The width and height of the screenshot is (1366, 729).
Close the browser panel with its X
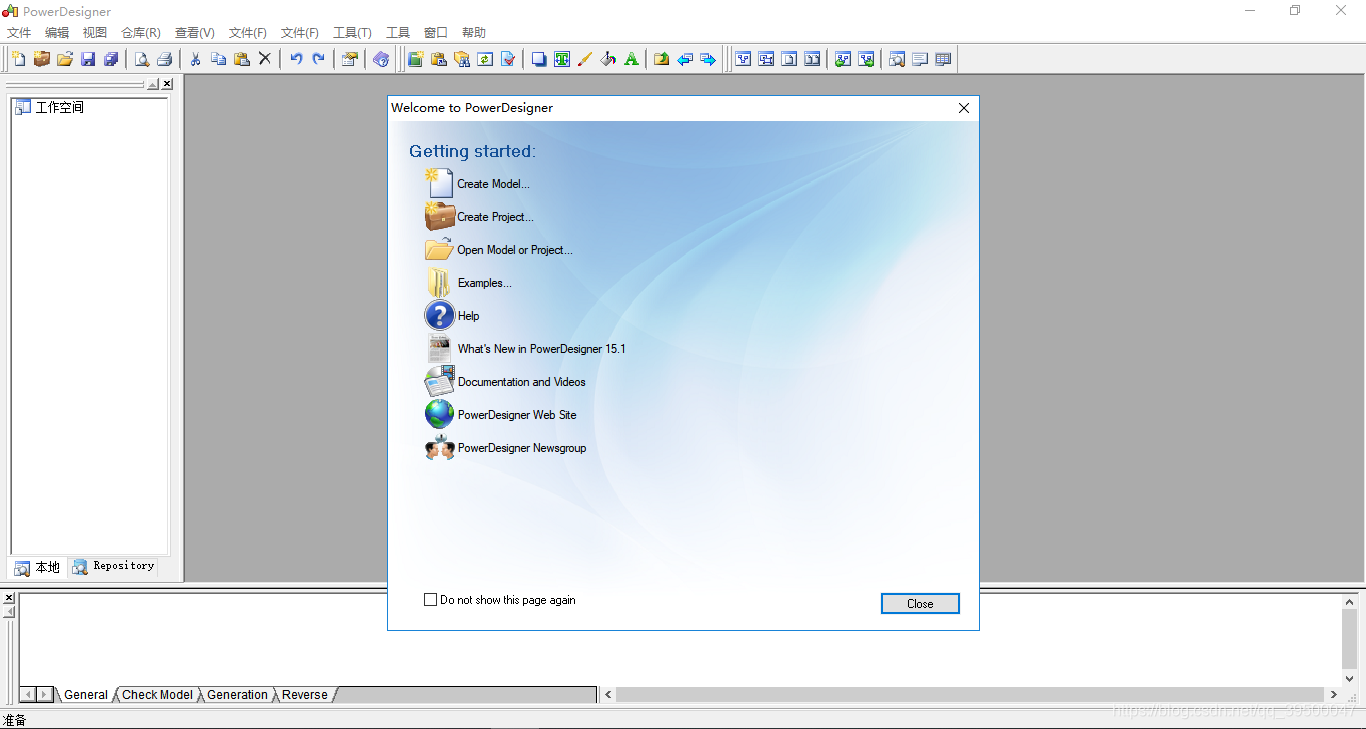point(167,85)
